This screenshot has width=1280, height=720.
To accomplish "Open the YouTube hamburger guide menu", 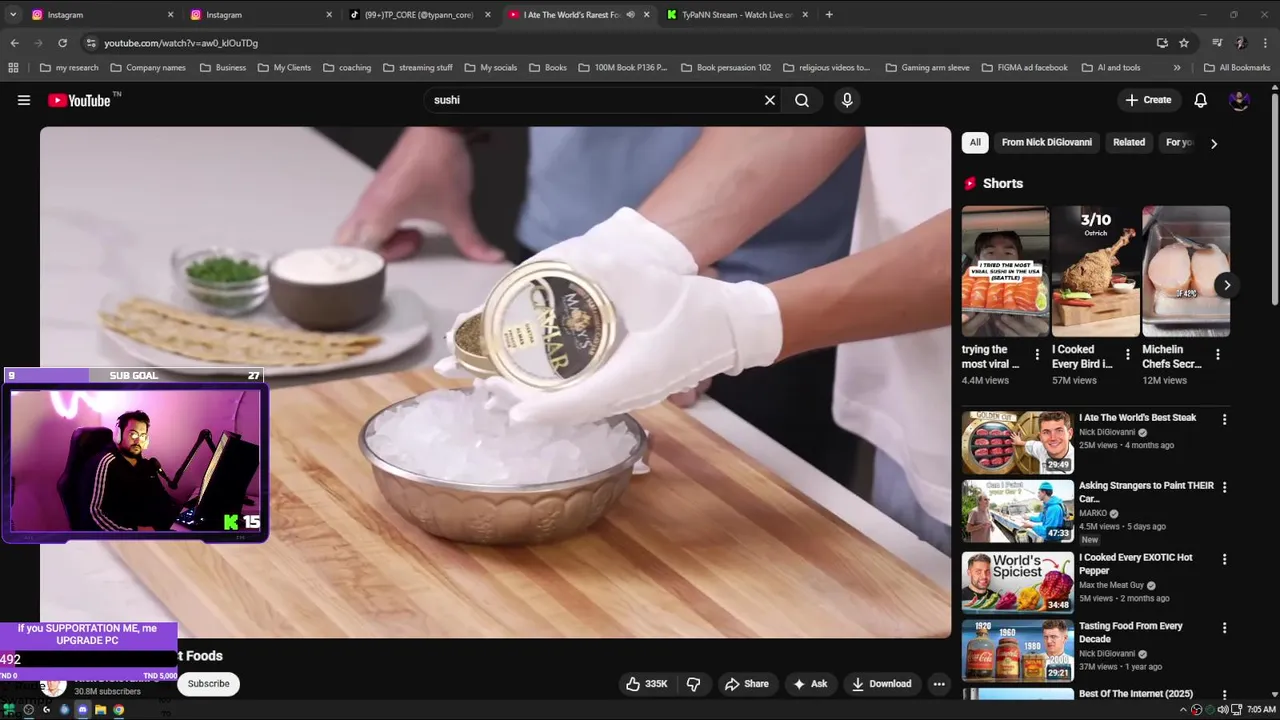I will [24, 100].
